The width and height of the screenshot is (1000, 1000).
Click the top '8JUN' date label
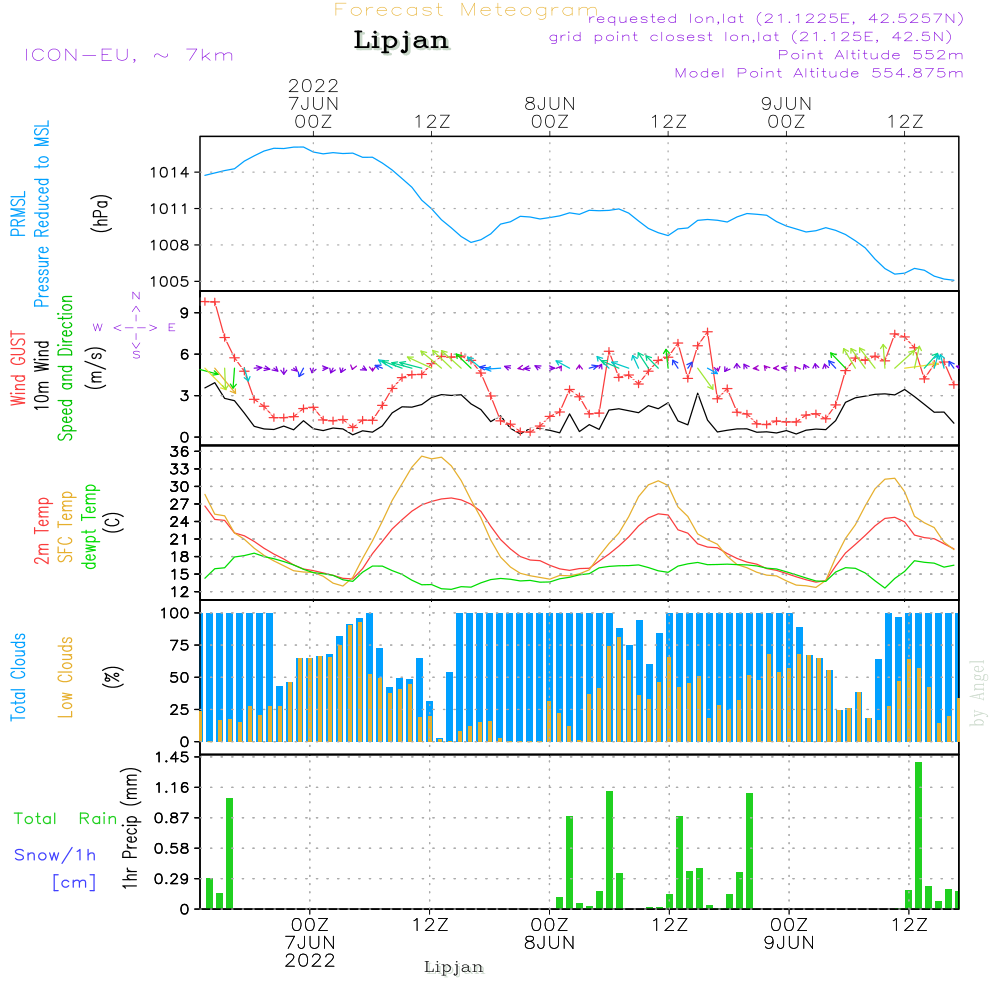550,103
